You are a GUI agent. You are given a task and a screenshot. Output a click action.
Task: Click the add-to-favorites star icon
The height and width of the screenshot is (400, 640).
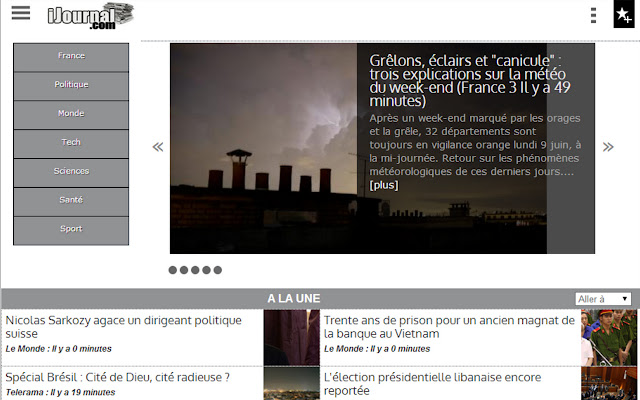[x=624, y=14]
